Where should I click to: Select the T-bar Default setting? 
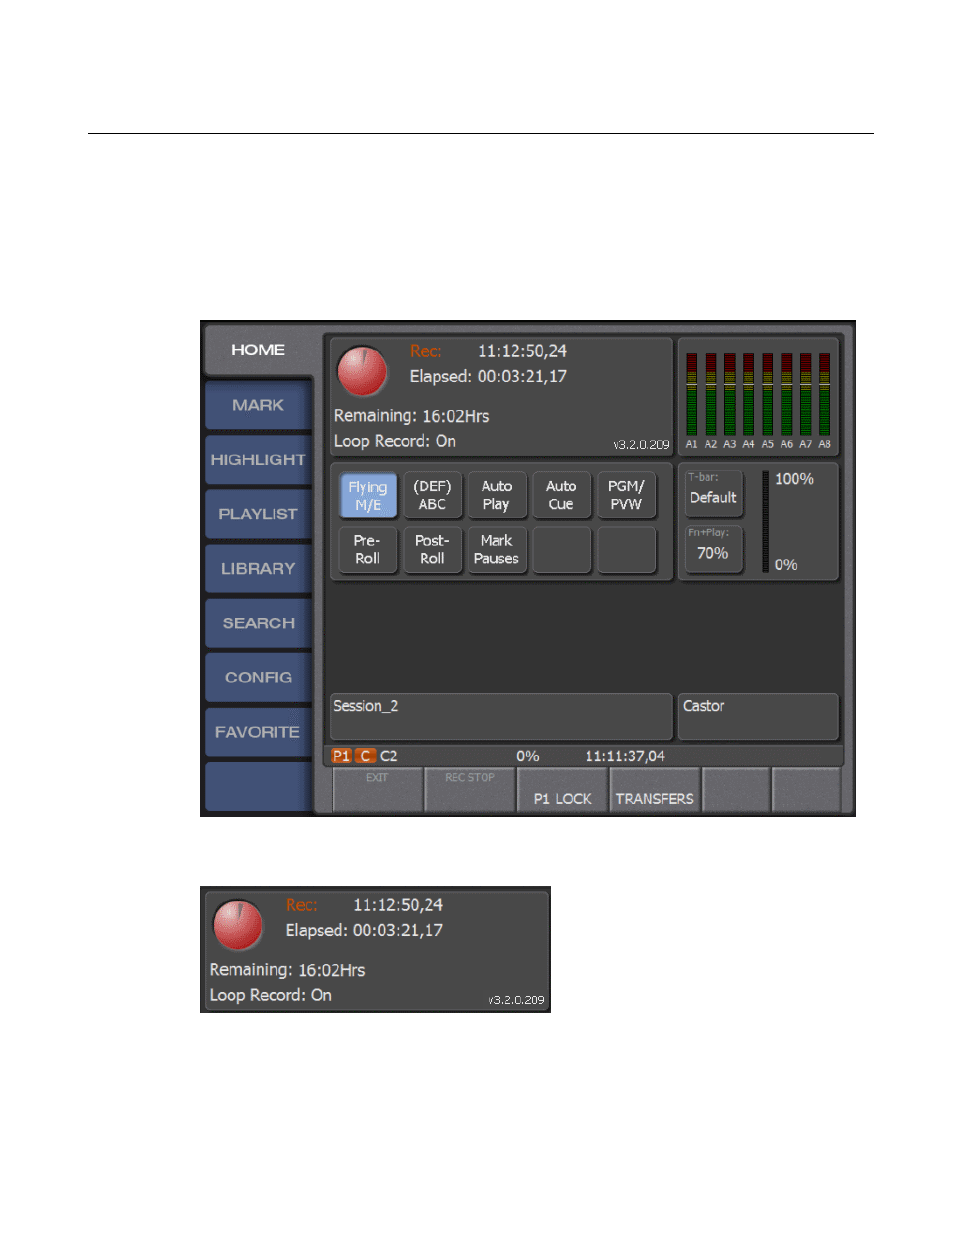tap(713, 493)
